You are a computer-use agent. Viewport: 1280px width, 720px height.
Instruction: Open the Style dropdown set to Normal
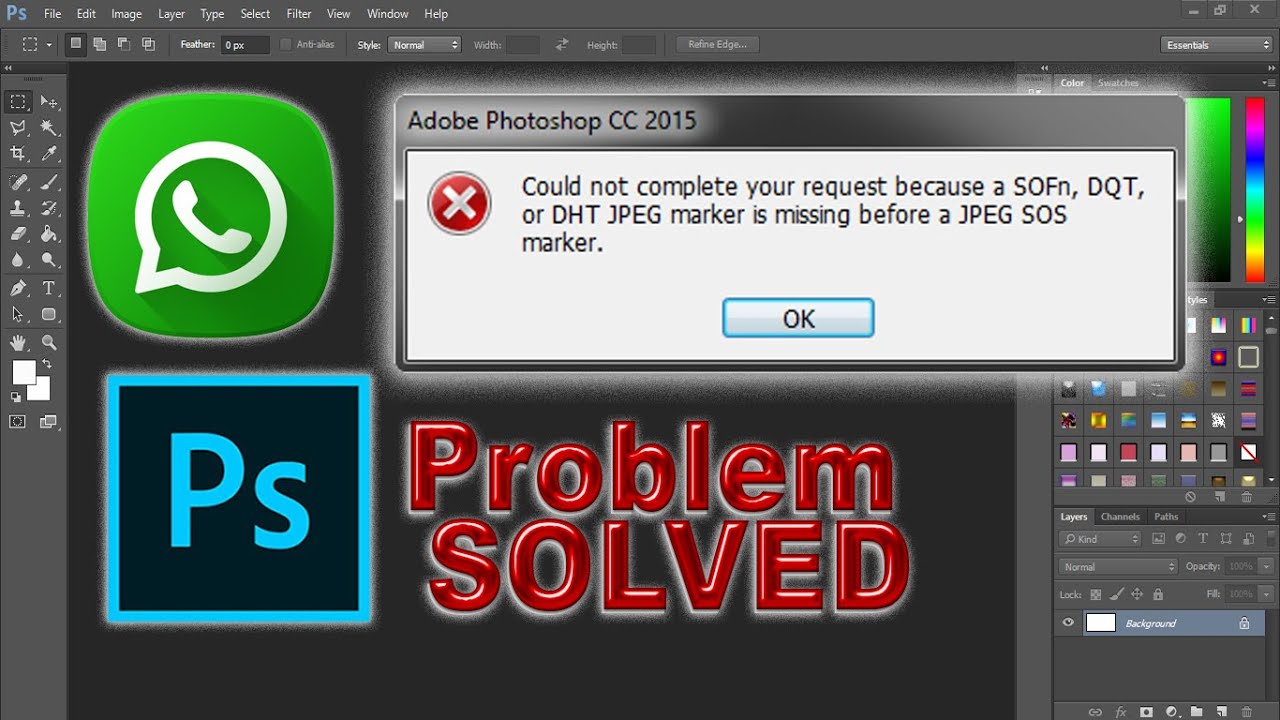[x=424, y=45]
